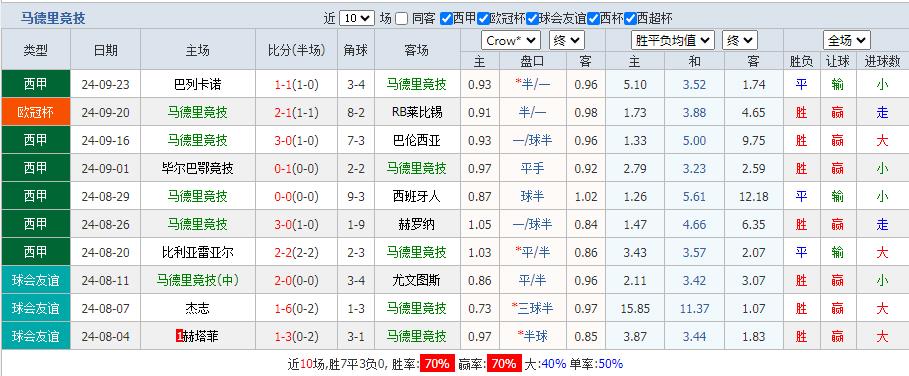Click the 马德里竞技 team title
Screen dimensions: 909x376
coord(53,19)
